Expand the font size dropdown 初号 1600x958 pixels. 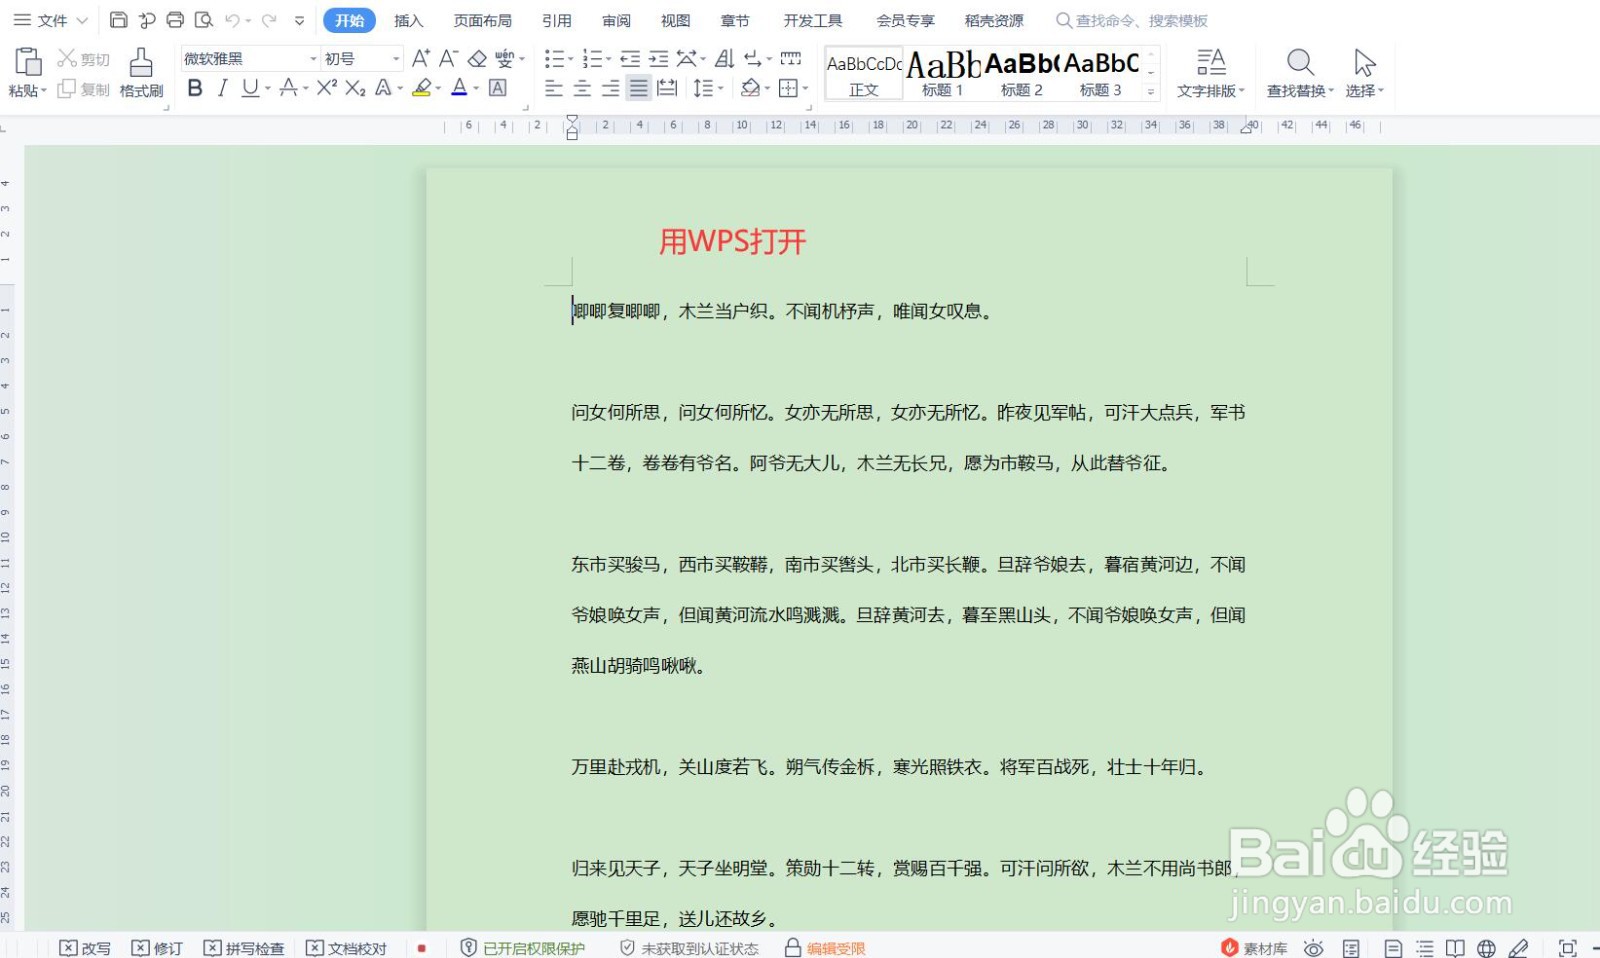(396, 59)
